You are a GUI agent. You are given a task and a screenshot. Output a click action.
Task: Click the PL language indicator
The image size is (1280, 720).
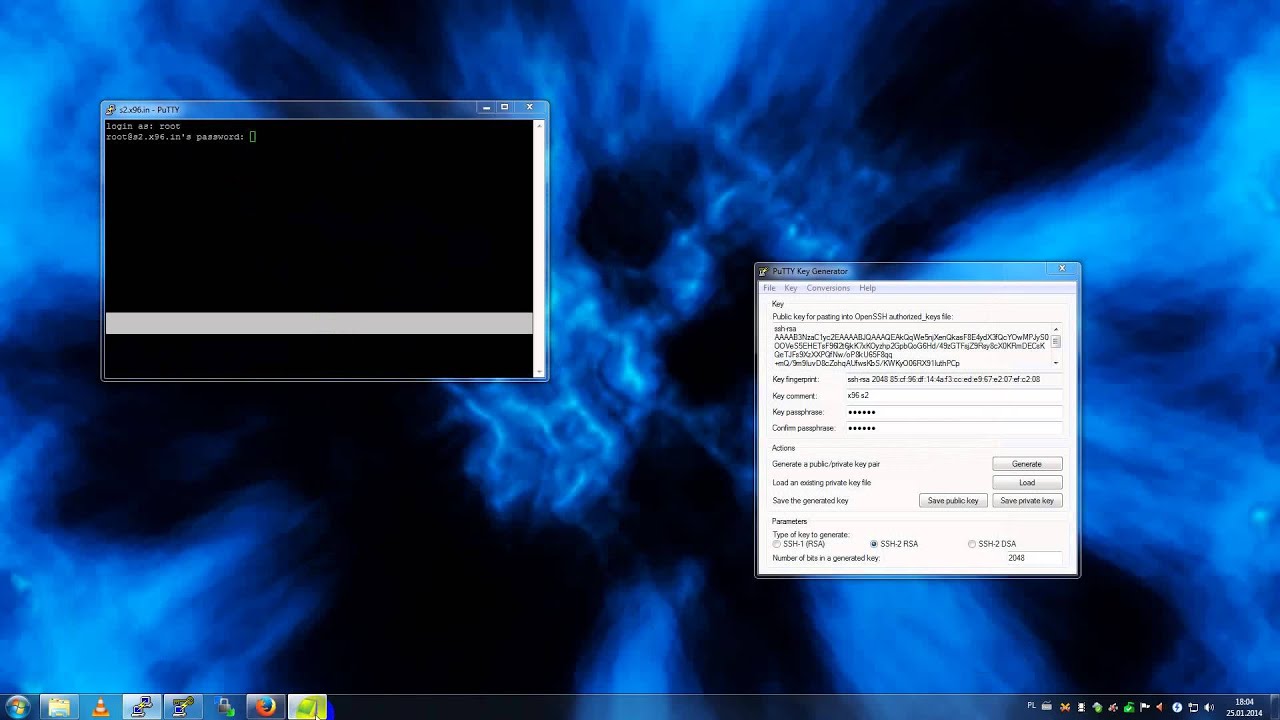(x=1032, y=706)
